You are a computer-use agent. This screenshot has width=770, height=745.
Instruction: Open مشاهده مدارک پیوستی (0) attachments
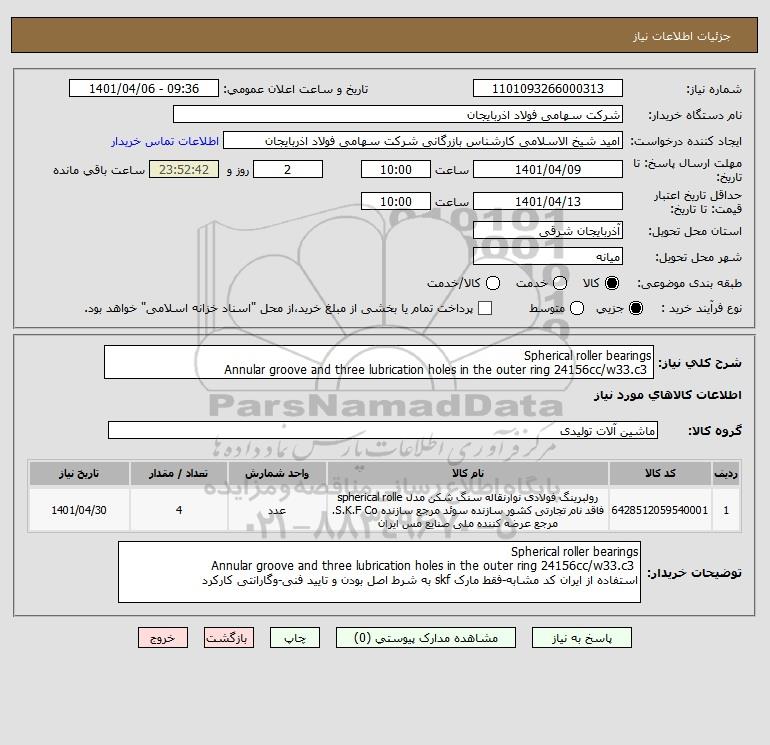pos(426,637)
